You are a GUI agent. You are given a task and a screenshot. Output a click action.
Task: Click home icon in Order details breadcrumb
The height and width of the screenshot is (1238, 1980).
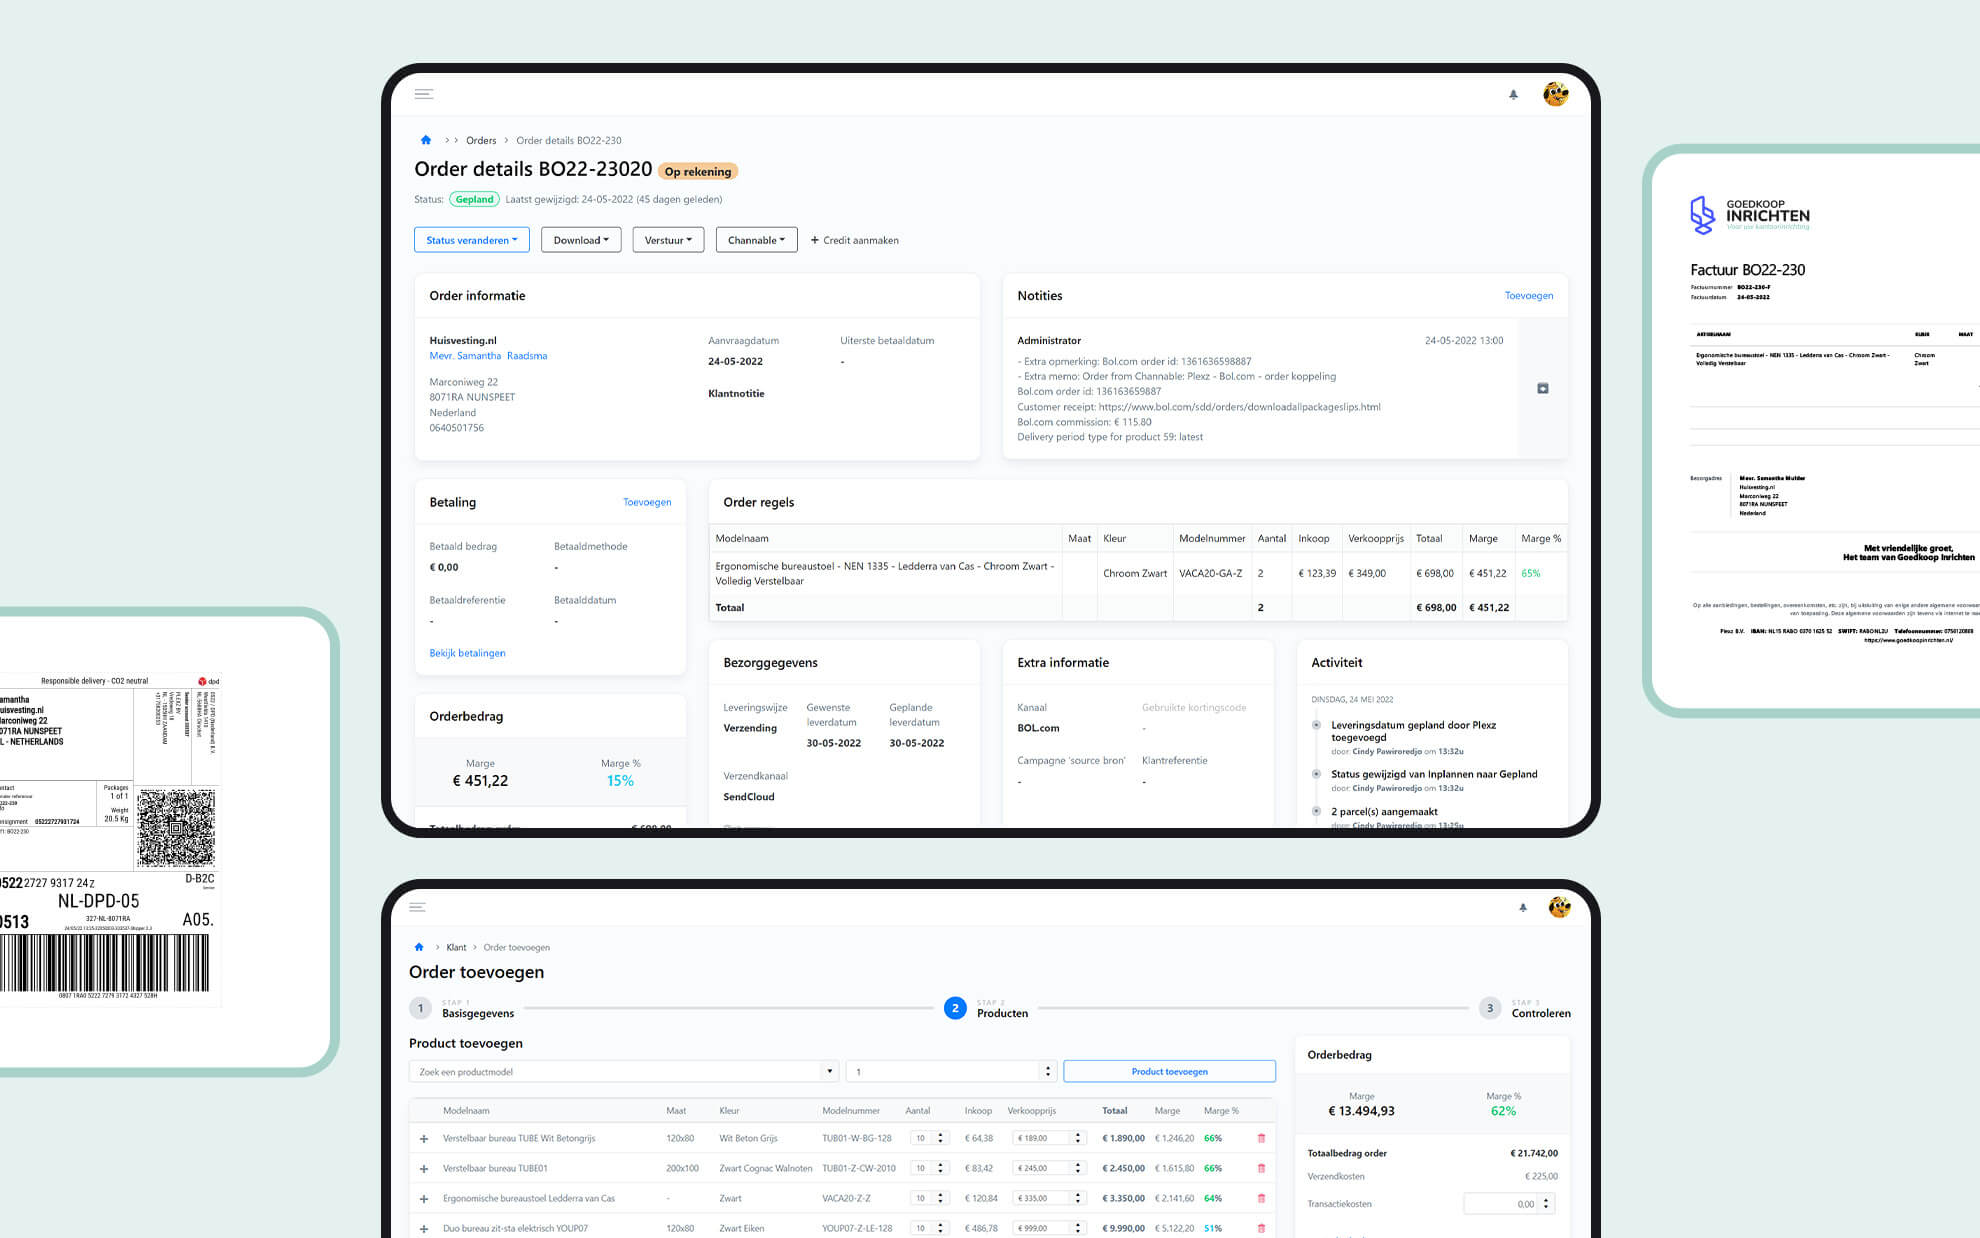(426, 140)
